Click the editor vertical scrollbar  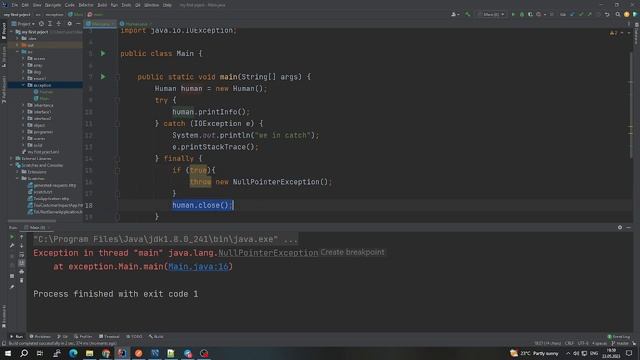click(631, 106)
